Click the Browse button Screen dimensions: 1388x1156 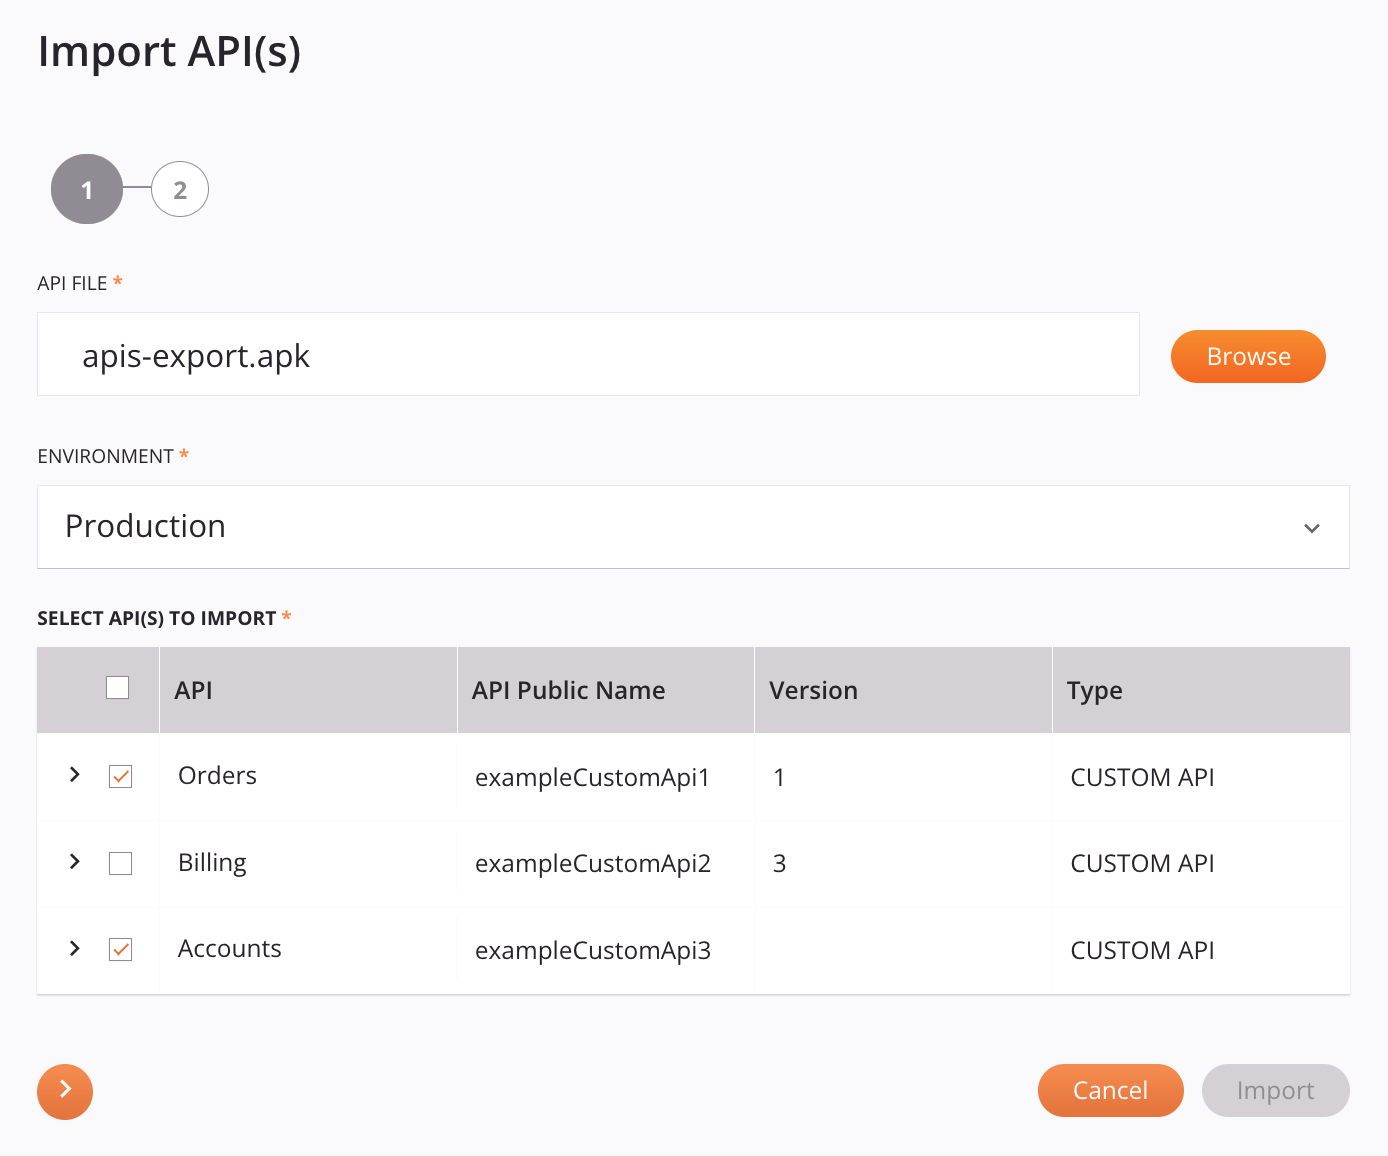[x=1248, y=356]
